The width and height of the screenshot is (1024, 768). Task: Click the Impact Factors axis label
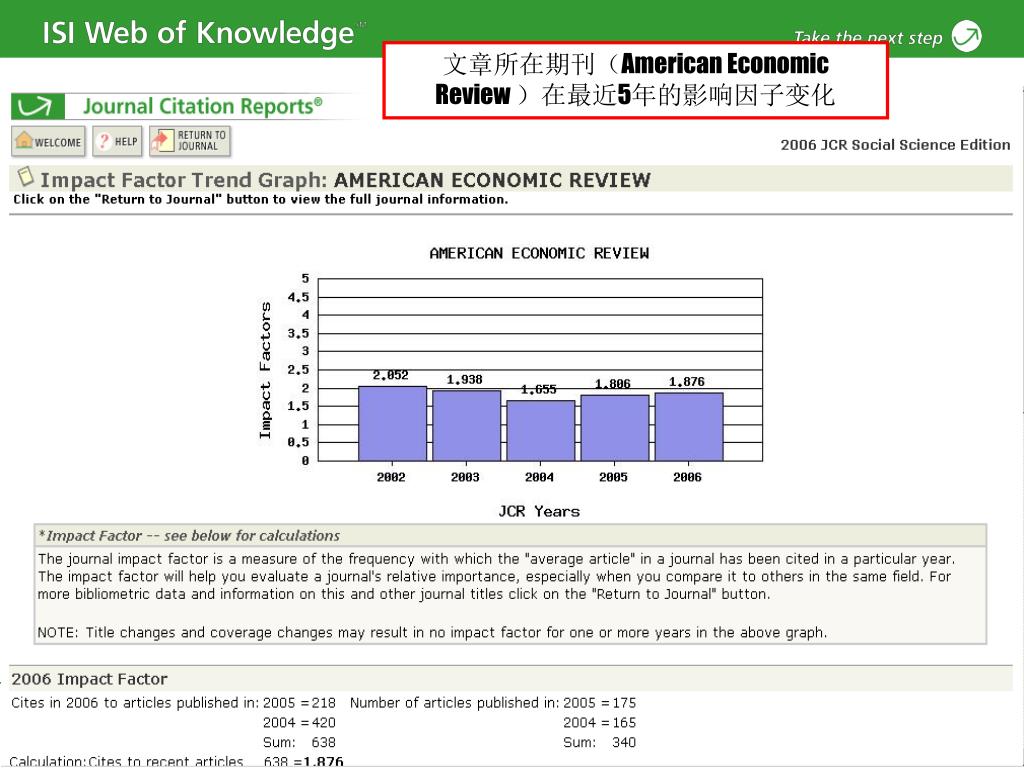click(x=264, y=370)
